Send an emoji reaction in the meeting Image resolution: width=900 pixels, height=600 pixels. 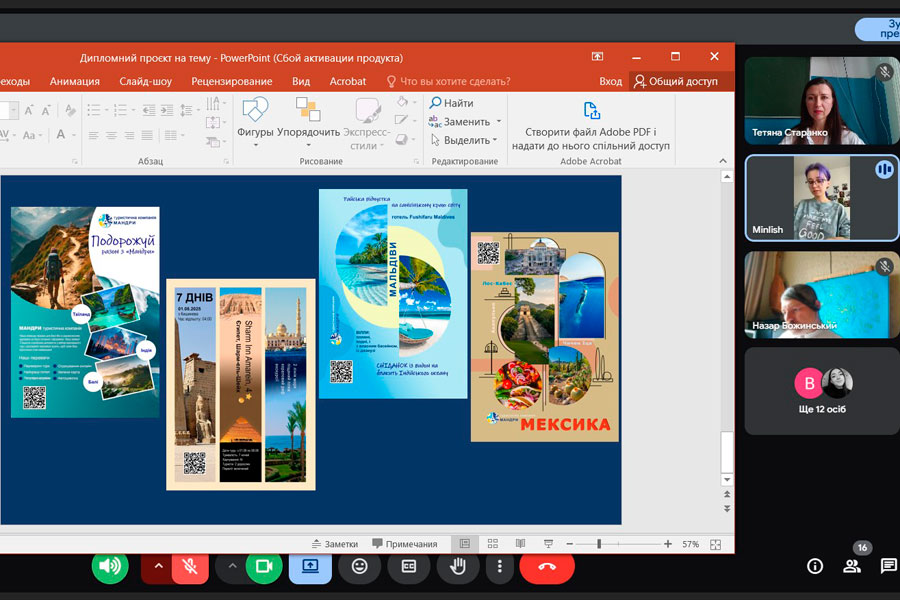359,567
